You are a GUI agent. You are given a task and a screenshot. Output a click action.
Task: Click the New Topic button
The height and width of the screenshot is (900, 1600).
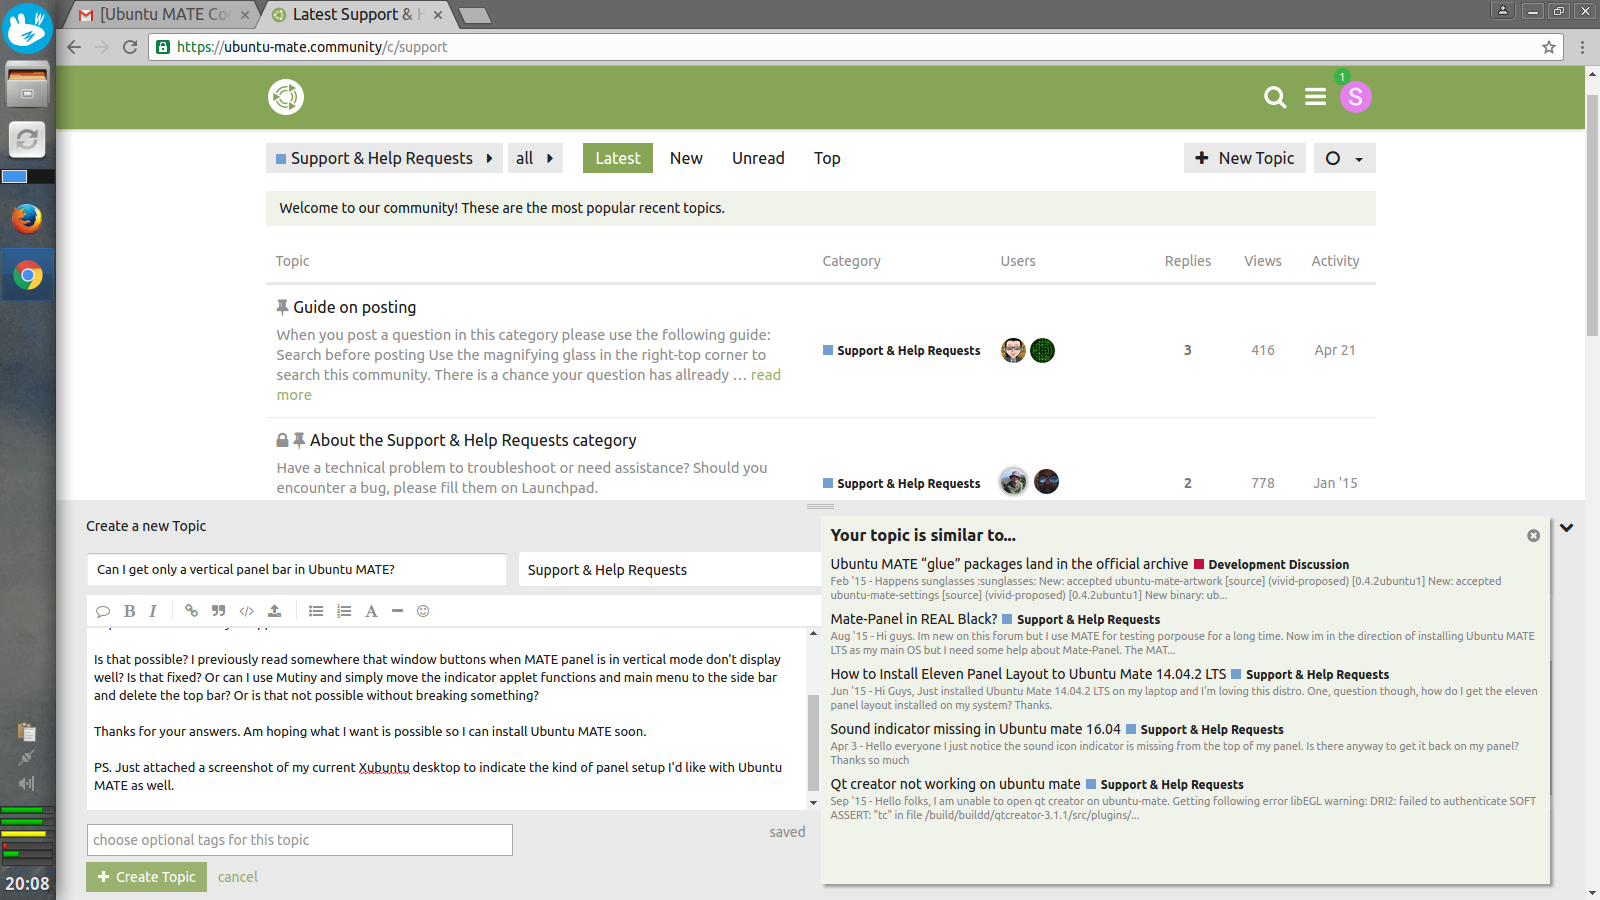click(1245, 158)
